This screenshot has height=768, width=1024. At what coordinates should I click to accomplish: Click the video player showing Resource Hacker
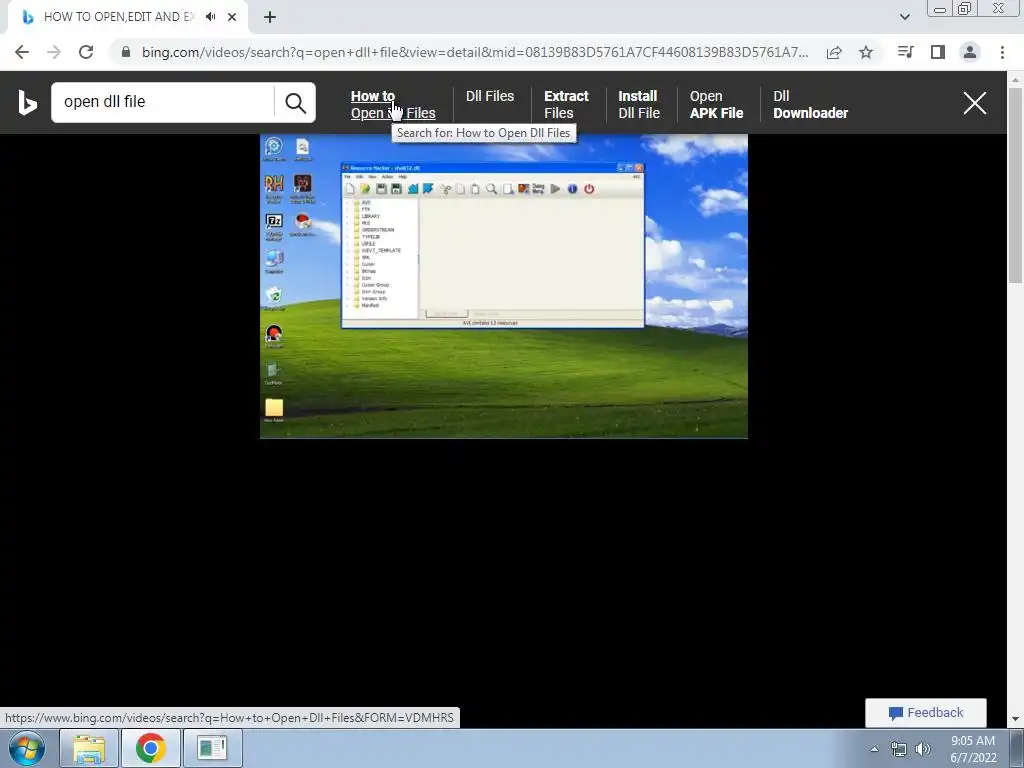click(504, 286)
